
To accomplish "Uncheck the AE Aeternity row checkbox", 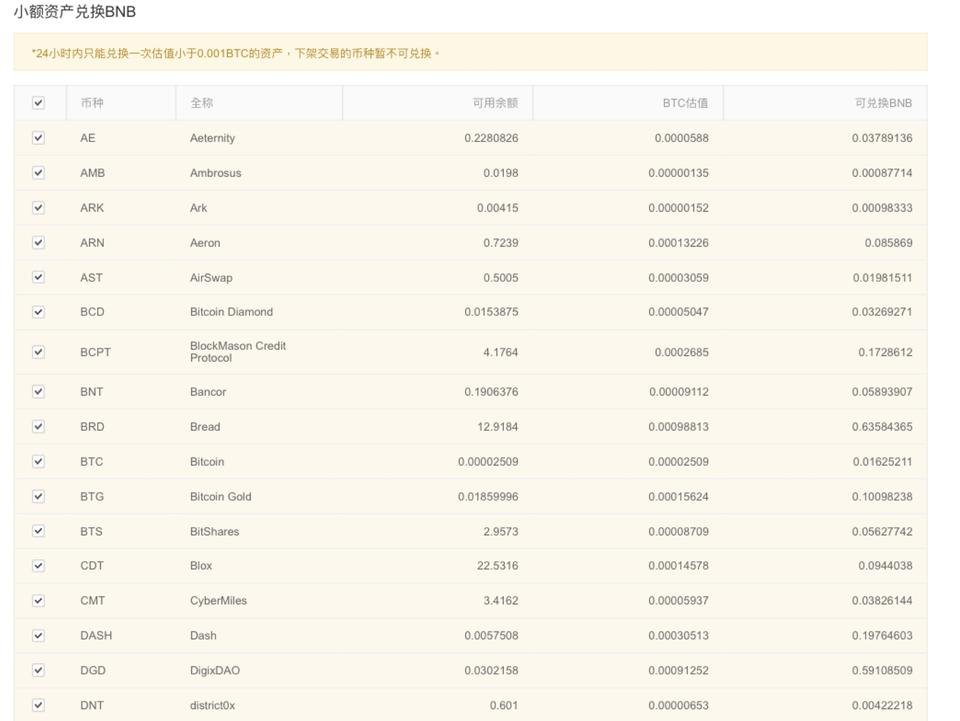I will (x=39, y=138).
